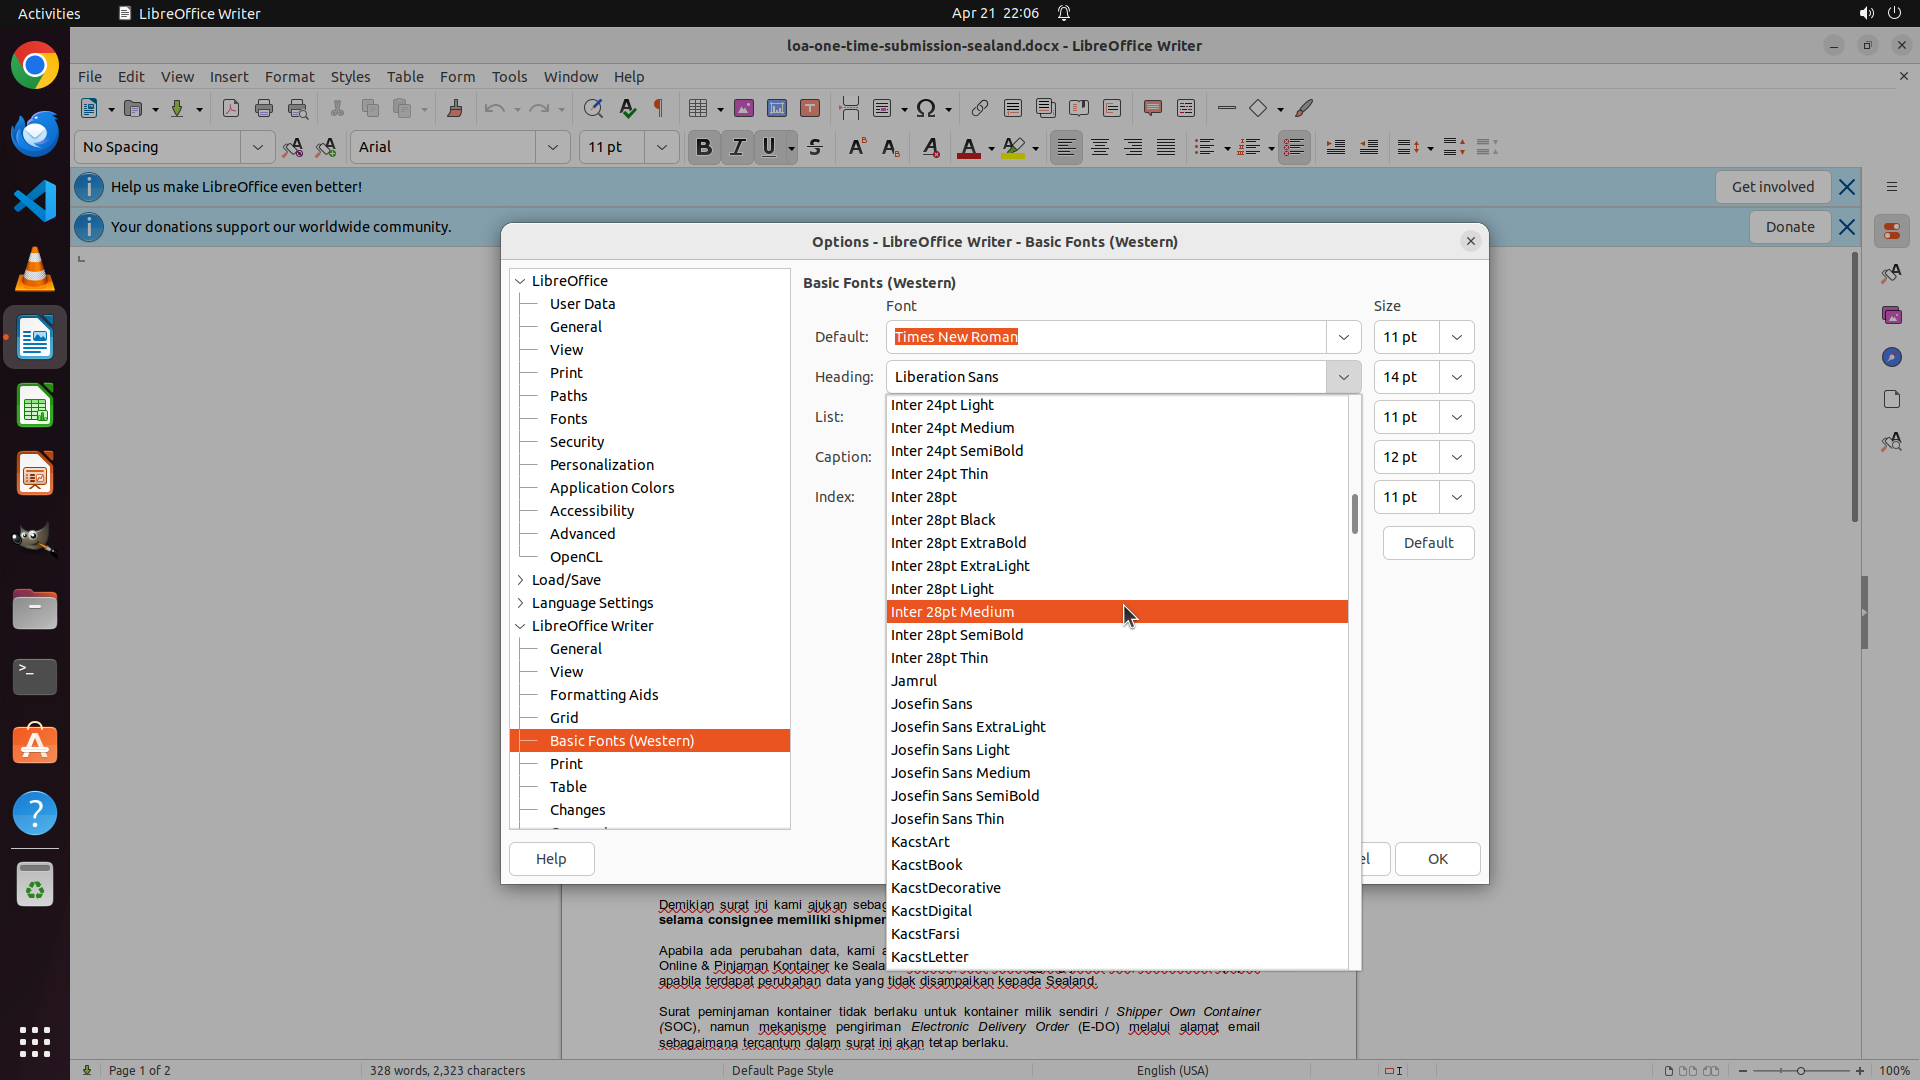This screenshot has height=1080, width=1920.
Task: Click the Clone Formatting paintbrush icon
Action: pyautogui.click(x=455, y=108)
